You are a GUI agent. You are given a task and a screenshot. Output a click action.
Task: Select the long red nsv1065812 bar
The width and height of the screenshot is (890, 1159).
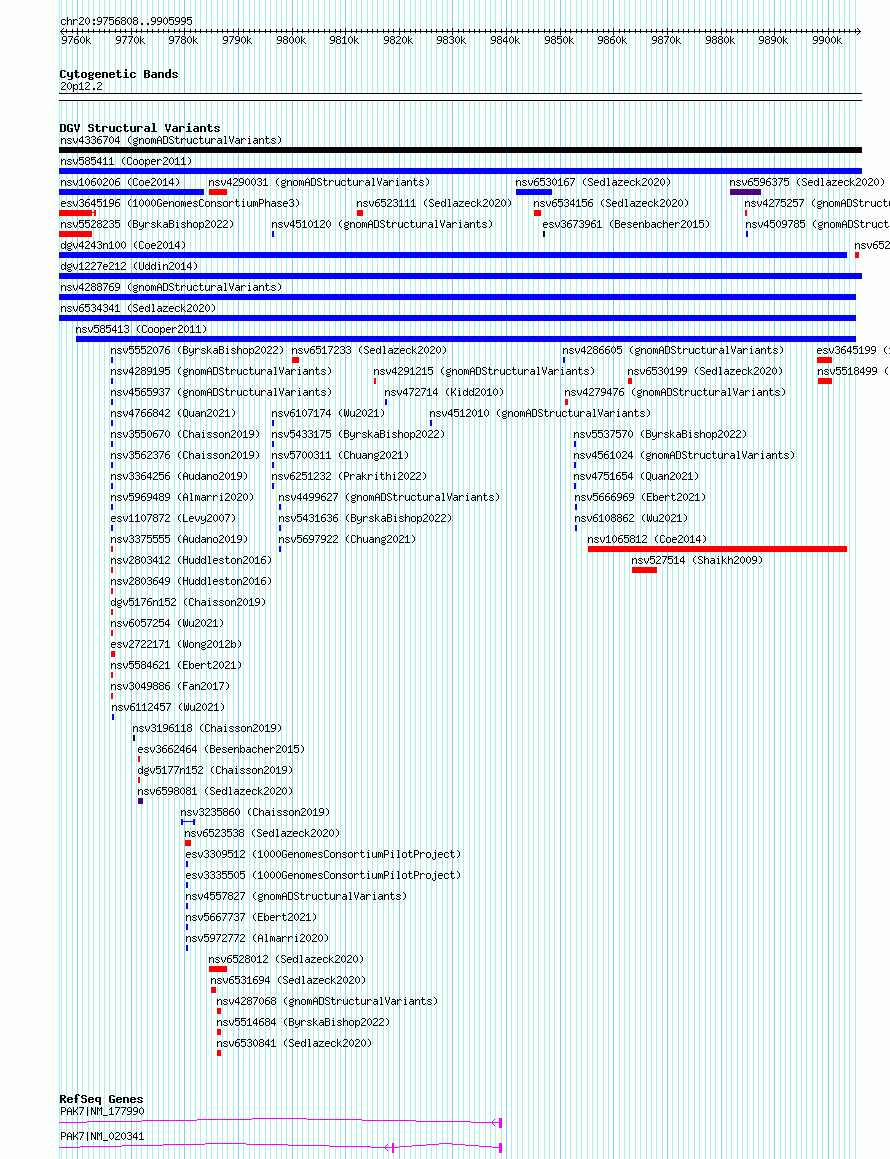pos(717,549)
